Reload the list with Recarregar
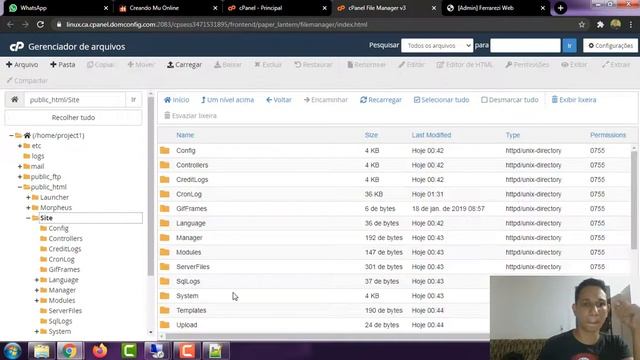Viewport: 640px width, 360px height. coord(381,100)
